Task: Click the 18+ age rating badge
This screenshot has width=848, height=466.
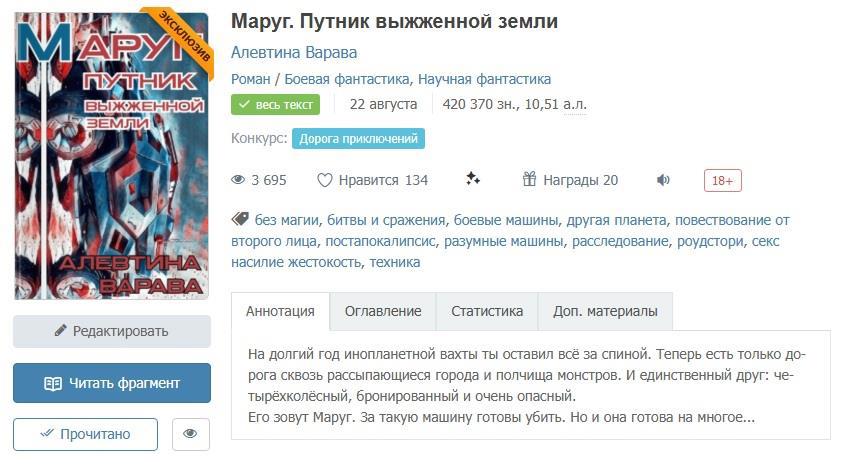Action: [x=722, y=180]
